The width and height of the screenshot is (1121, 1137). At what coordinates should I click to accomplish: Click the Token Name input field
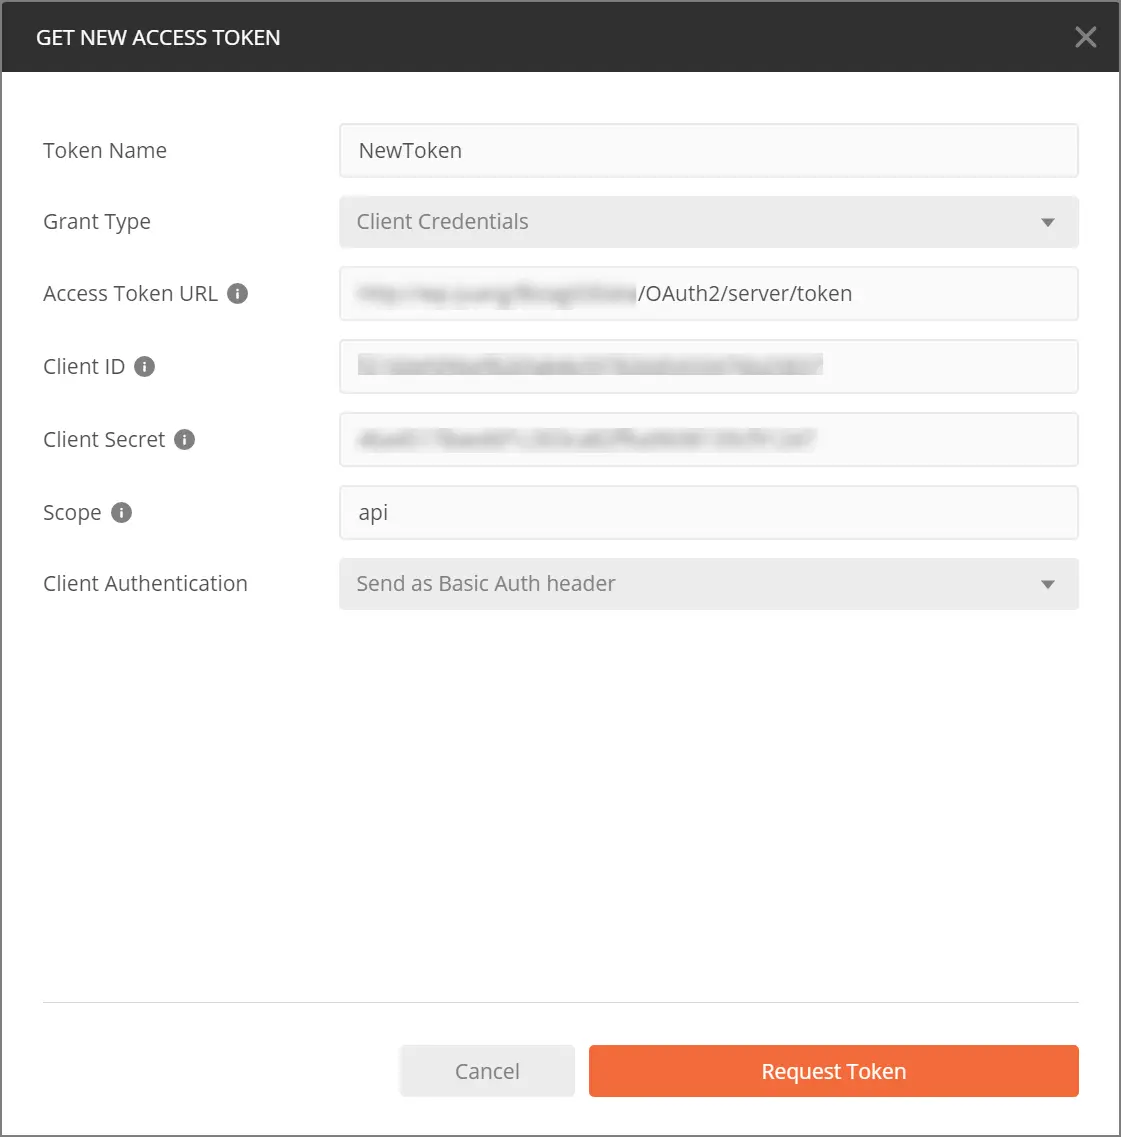708,151
